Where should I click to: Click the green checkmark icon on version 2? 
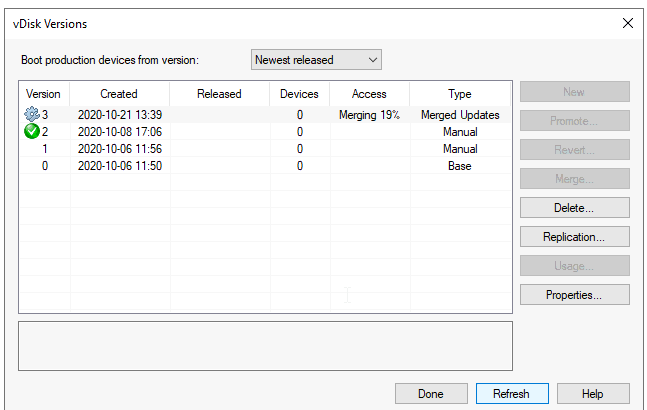pyautogui.click(x=32, y=132)
